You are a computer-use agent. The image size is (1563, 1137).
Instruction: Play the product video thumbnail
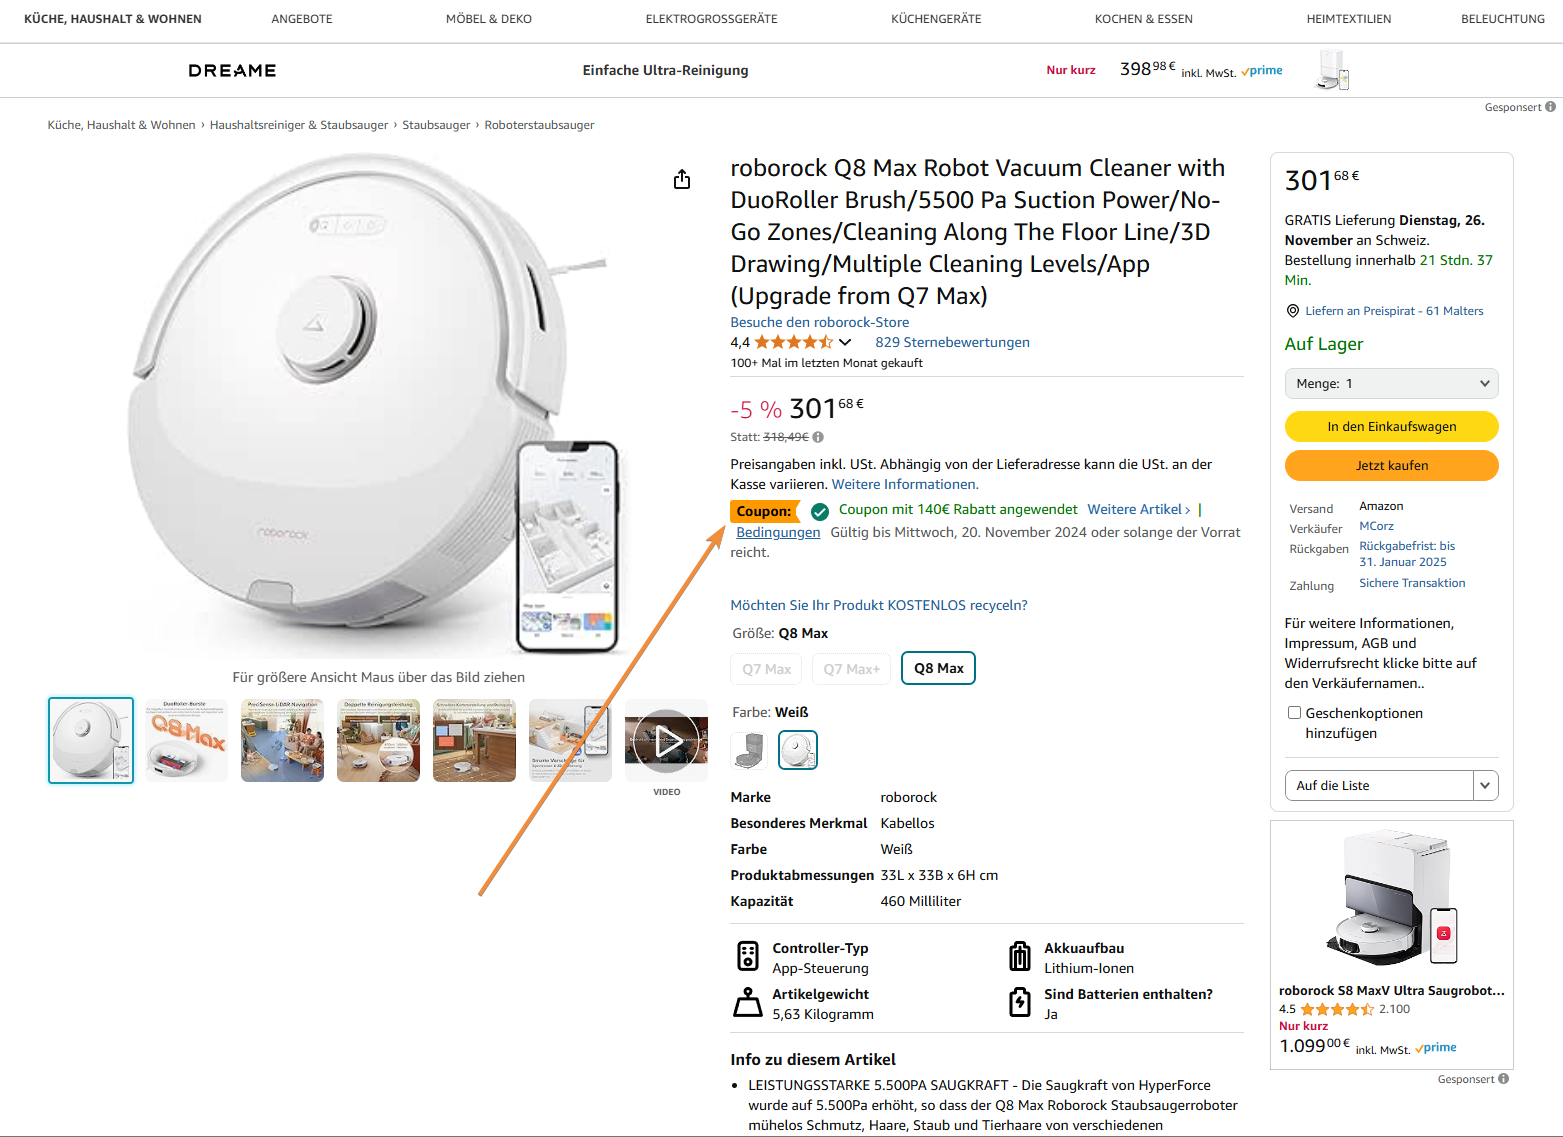click(666, 741)
